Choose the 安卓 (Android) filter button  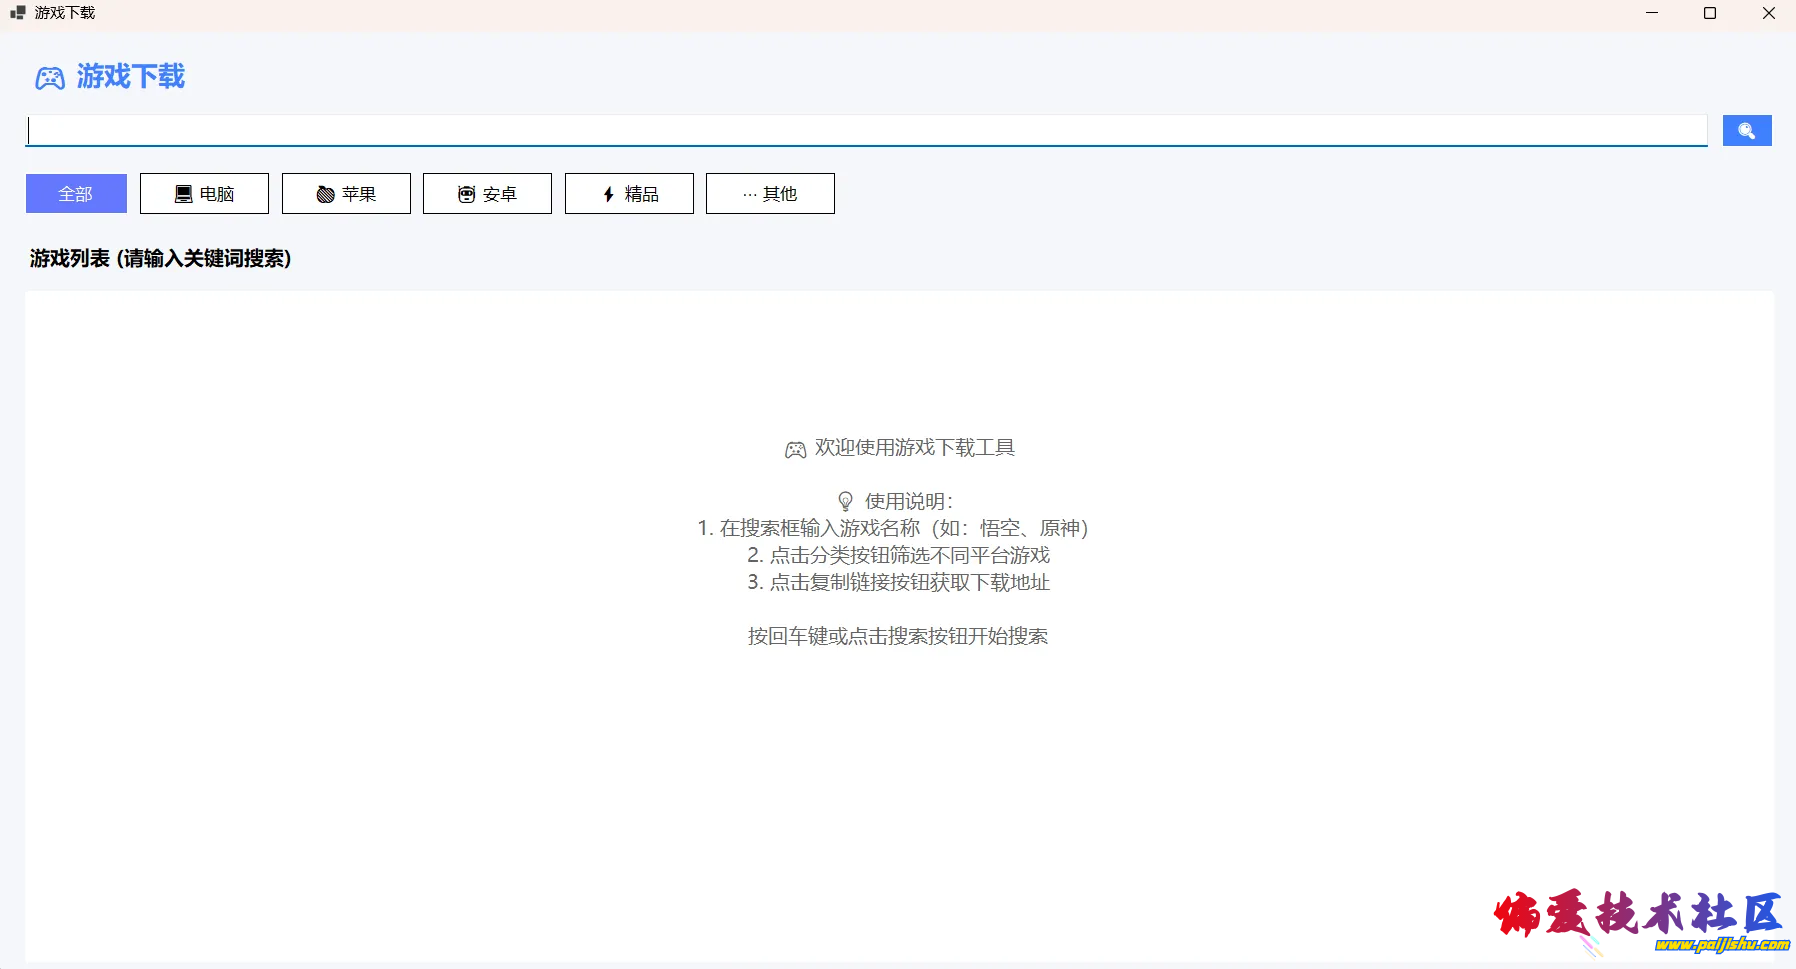[x=487, y=194]
